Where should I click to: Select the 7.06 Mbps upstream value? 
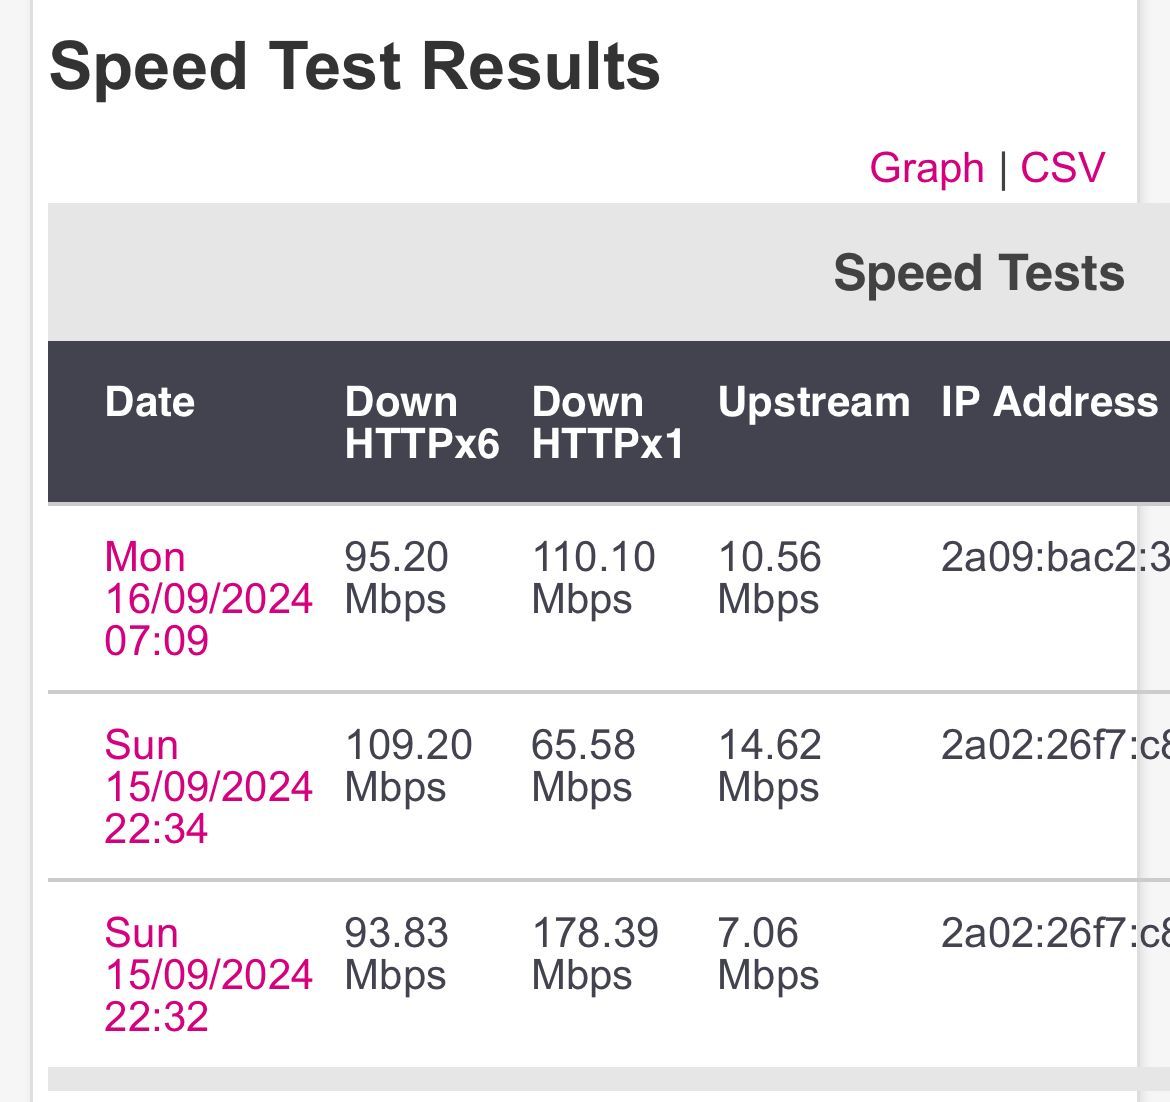point(768,954)
